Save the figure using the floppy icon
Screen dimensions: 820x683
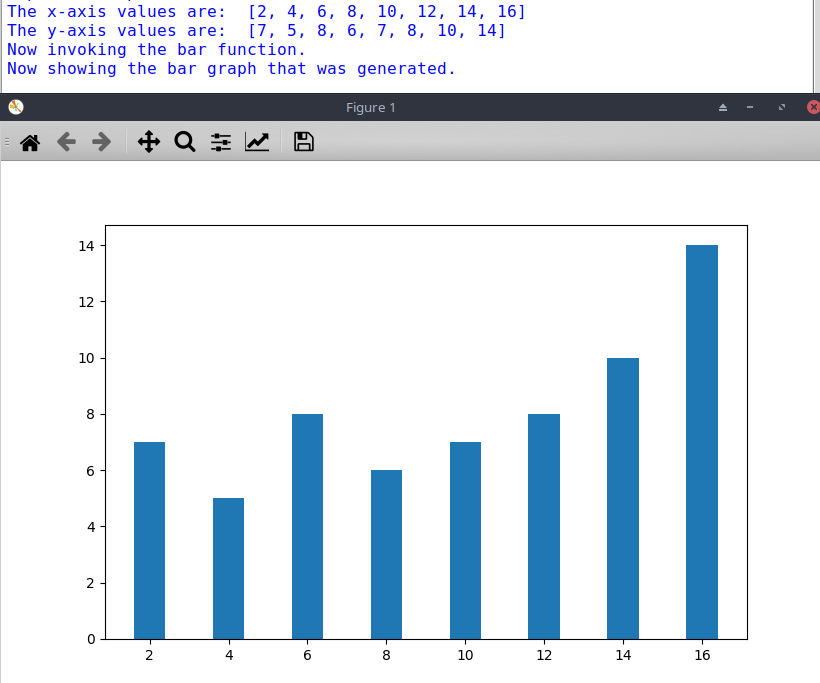pyautogui.click(x=303, y=142)
